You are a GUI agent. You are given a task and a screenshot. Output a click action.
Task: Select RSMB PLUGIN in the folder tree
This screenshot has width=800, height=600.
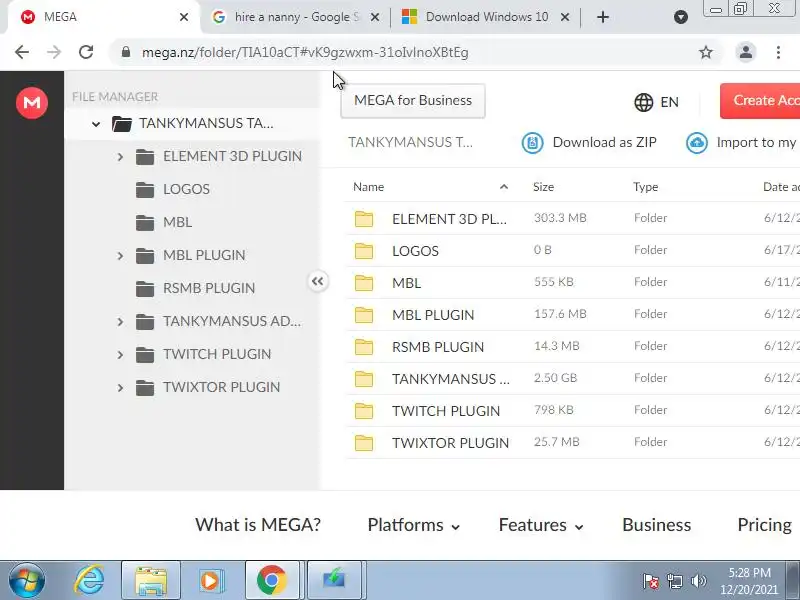209,288
